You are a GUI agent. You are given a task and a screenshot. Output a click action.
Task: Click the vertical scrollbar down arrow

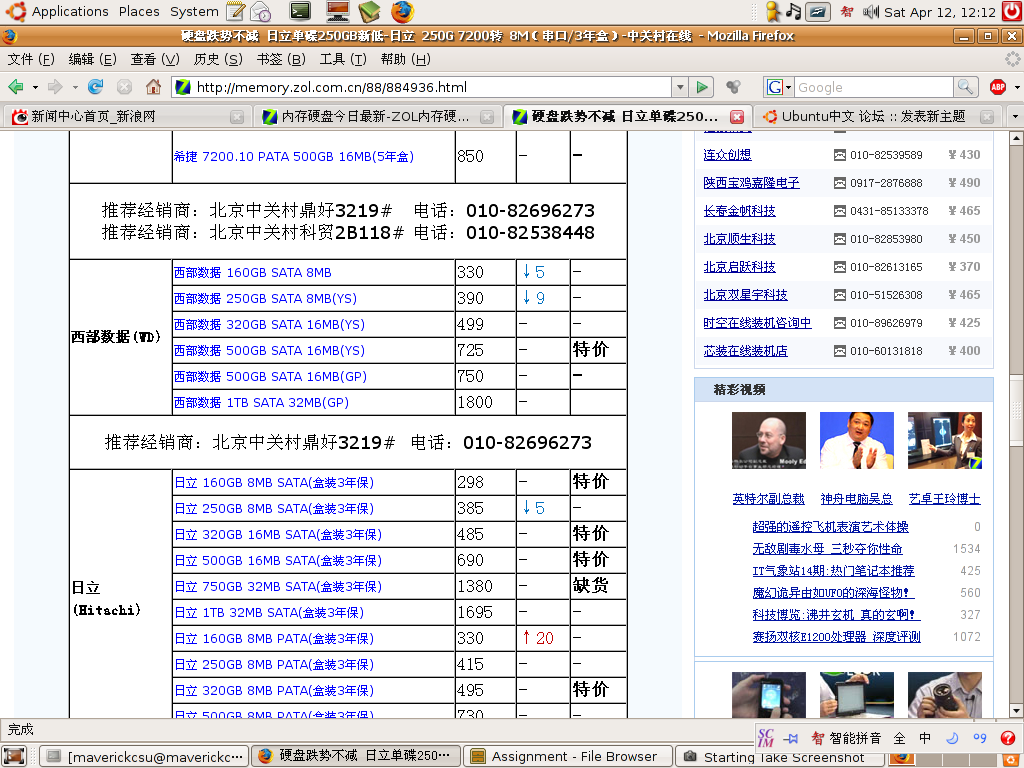coord(1016,711)
